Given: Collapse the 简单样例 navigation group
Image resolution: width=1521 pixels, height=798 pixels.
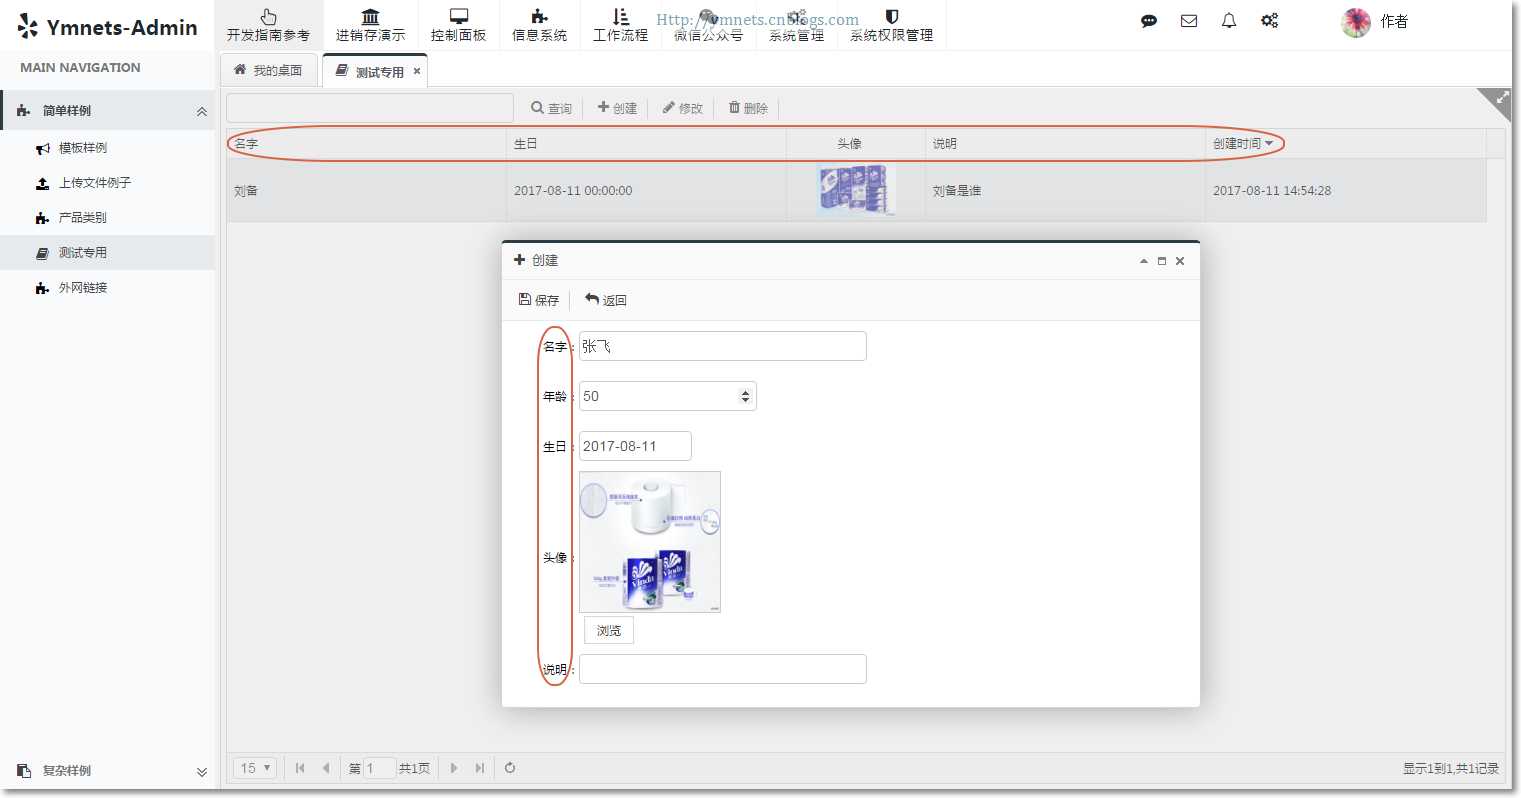Looking at the screenshot, I should 107,111.
